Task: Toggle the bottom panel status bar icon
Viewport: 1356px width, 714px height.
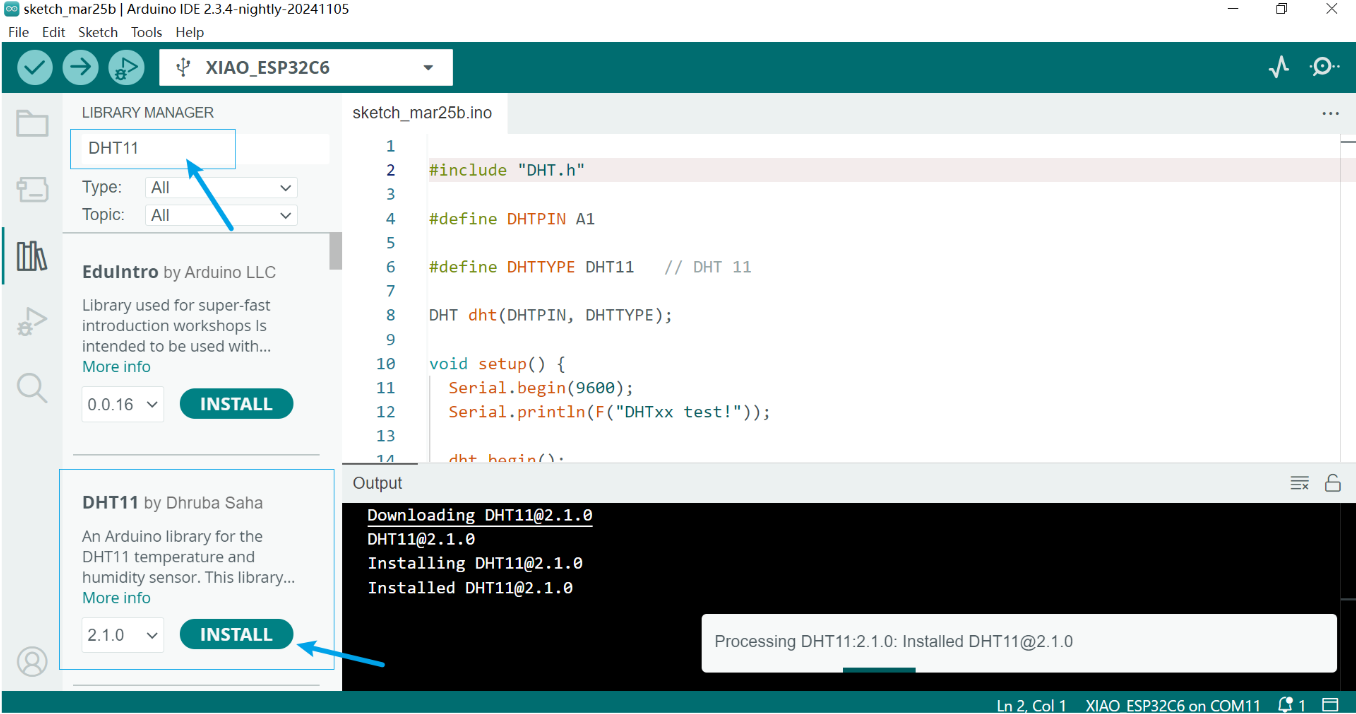Action: pyautogui.click(x=1330, y=705)
